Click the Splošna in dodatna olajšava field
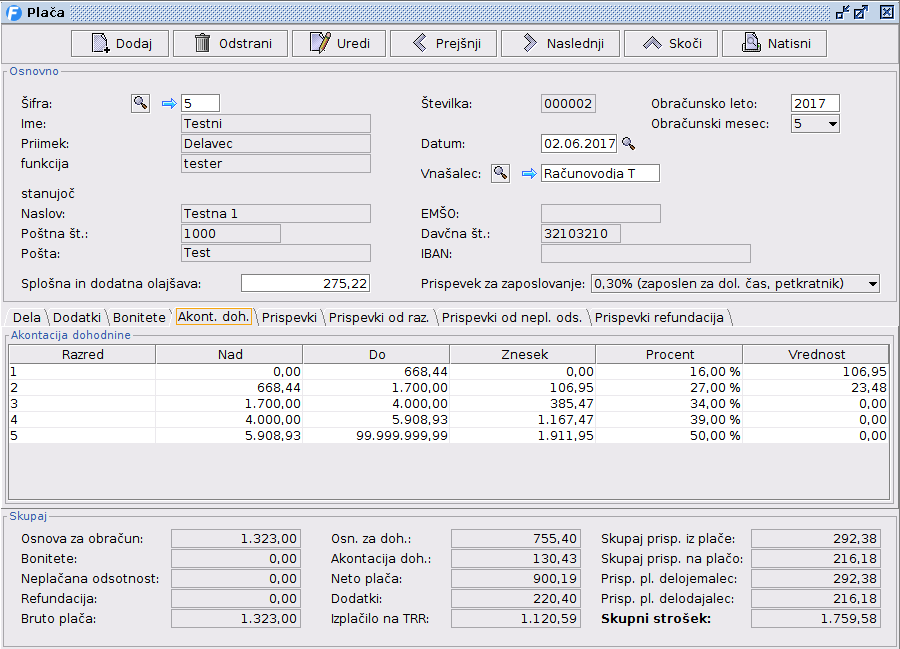The width and height of the screenshot is (900, 649). pos(305,283)
